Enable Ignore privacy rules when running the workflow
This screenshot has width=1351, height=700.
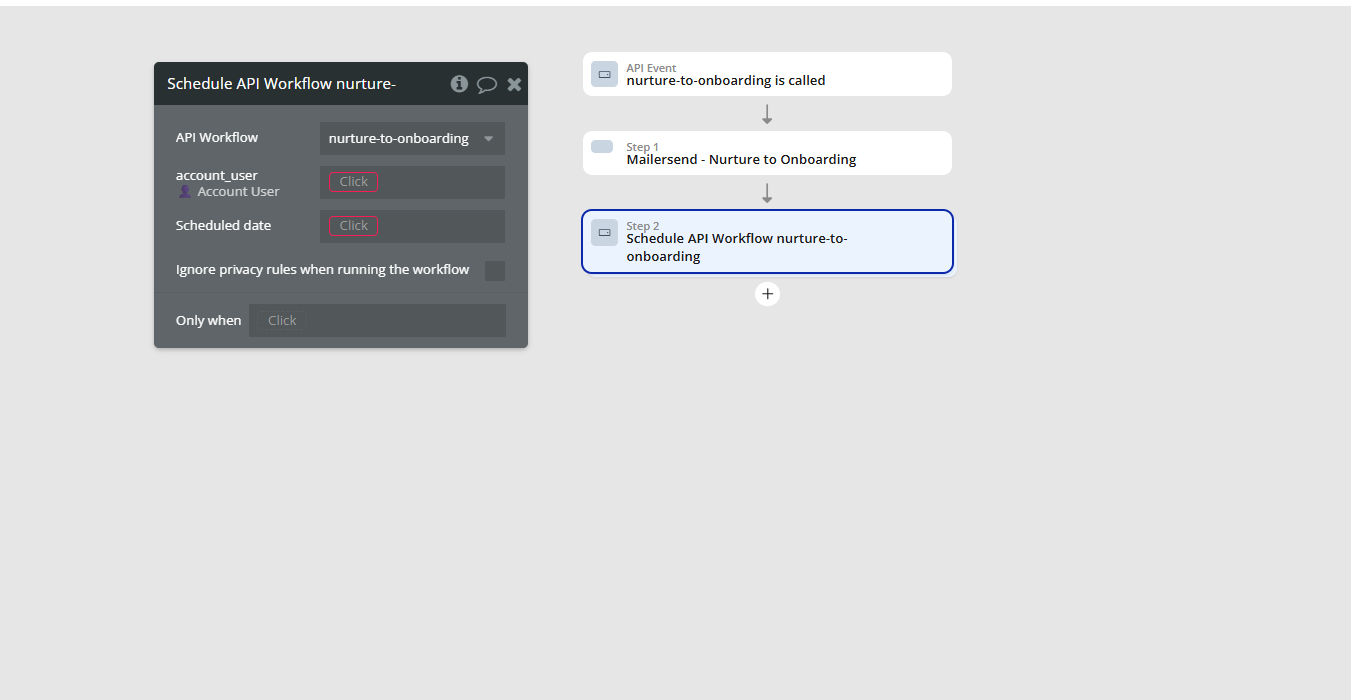(x=495, y=270)
